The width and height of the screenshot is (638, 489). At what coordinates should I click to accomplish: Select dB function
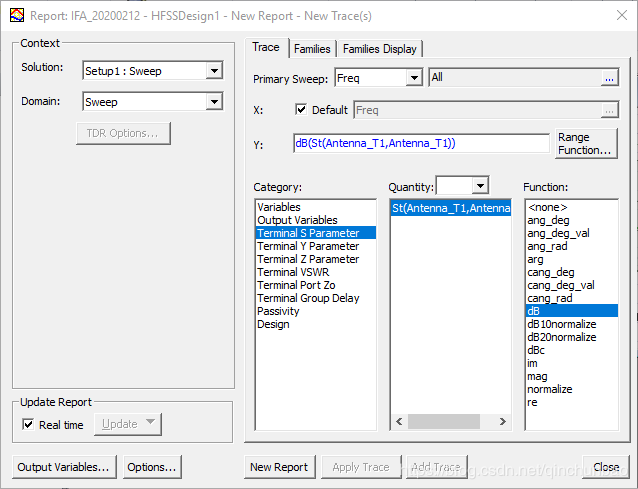click(572, 311)
